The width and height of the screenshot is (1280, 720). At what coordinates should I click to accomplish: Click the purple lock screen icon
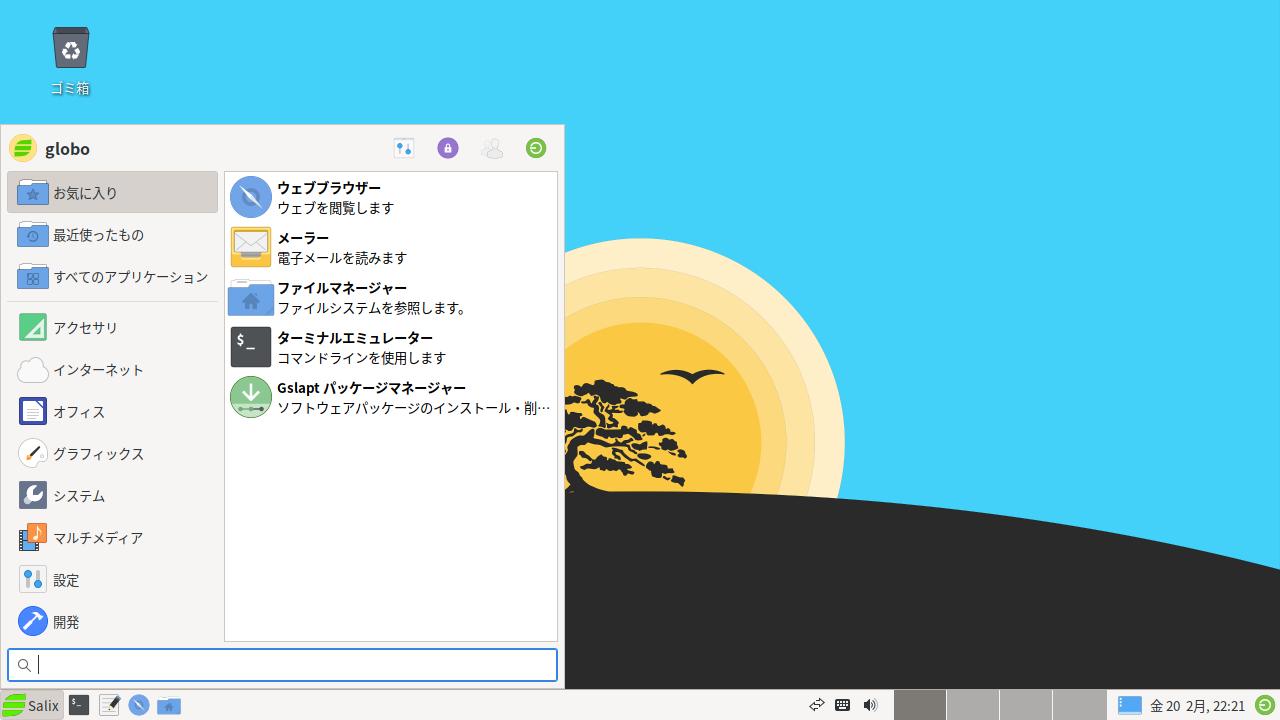448,148
